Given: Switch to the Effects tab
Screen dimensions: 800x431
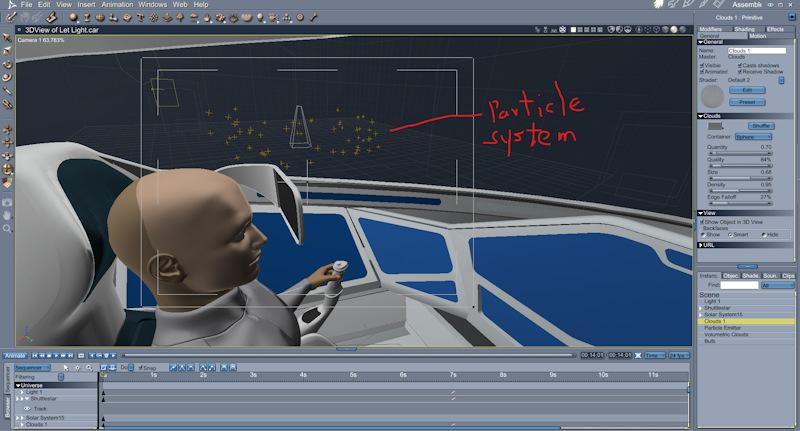Looking at the screenshot, I should point(775,29).
